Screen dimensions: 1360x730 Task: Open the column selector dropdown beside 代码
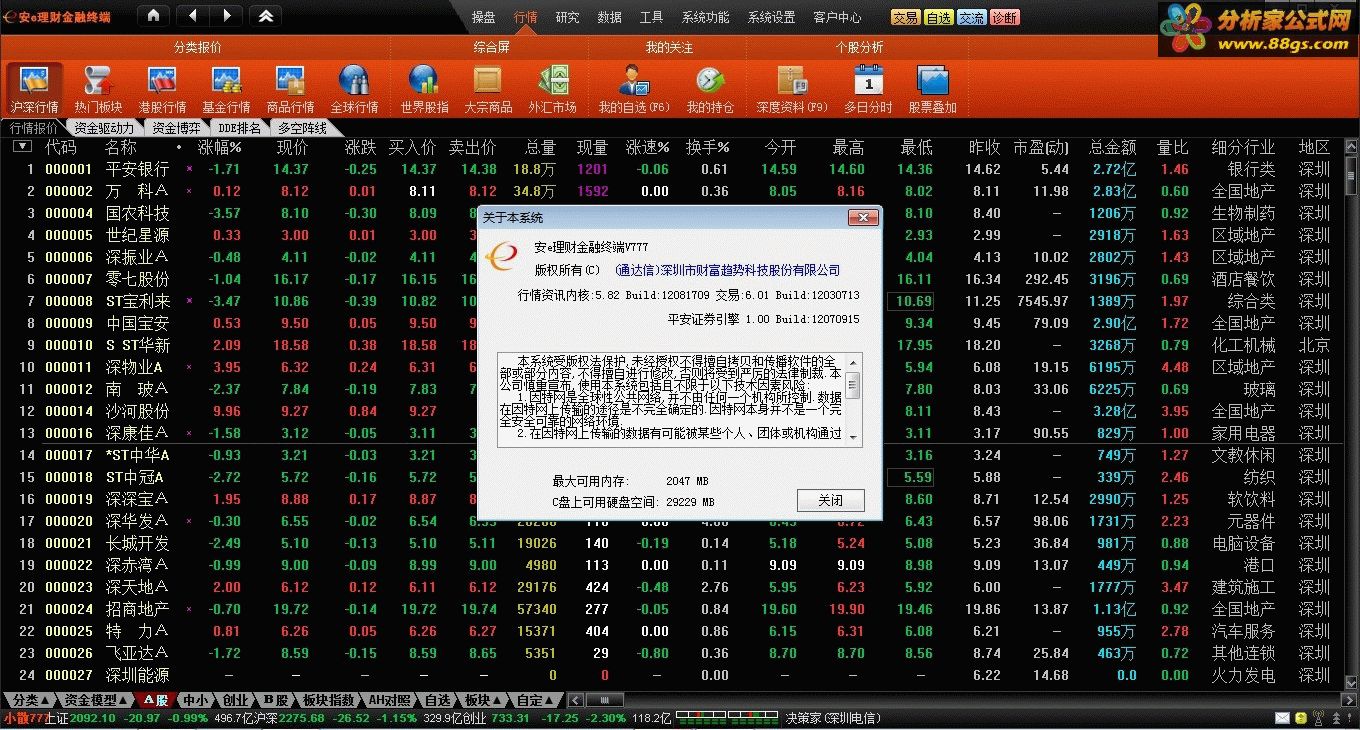[22, 147]
